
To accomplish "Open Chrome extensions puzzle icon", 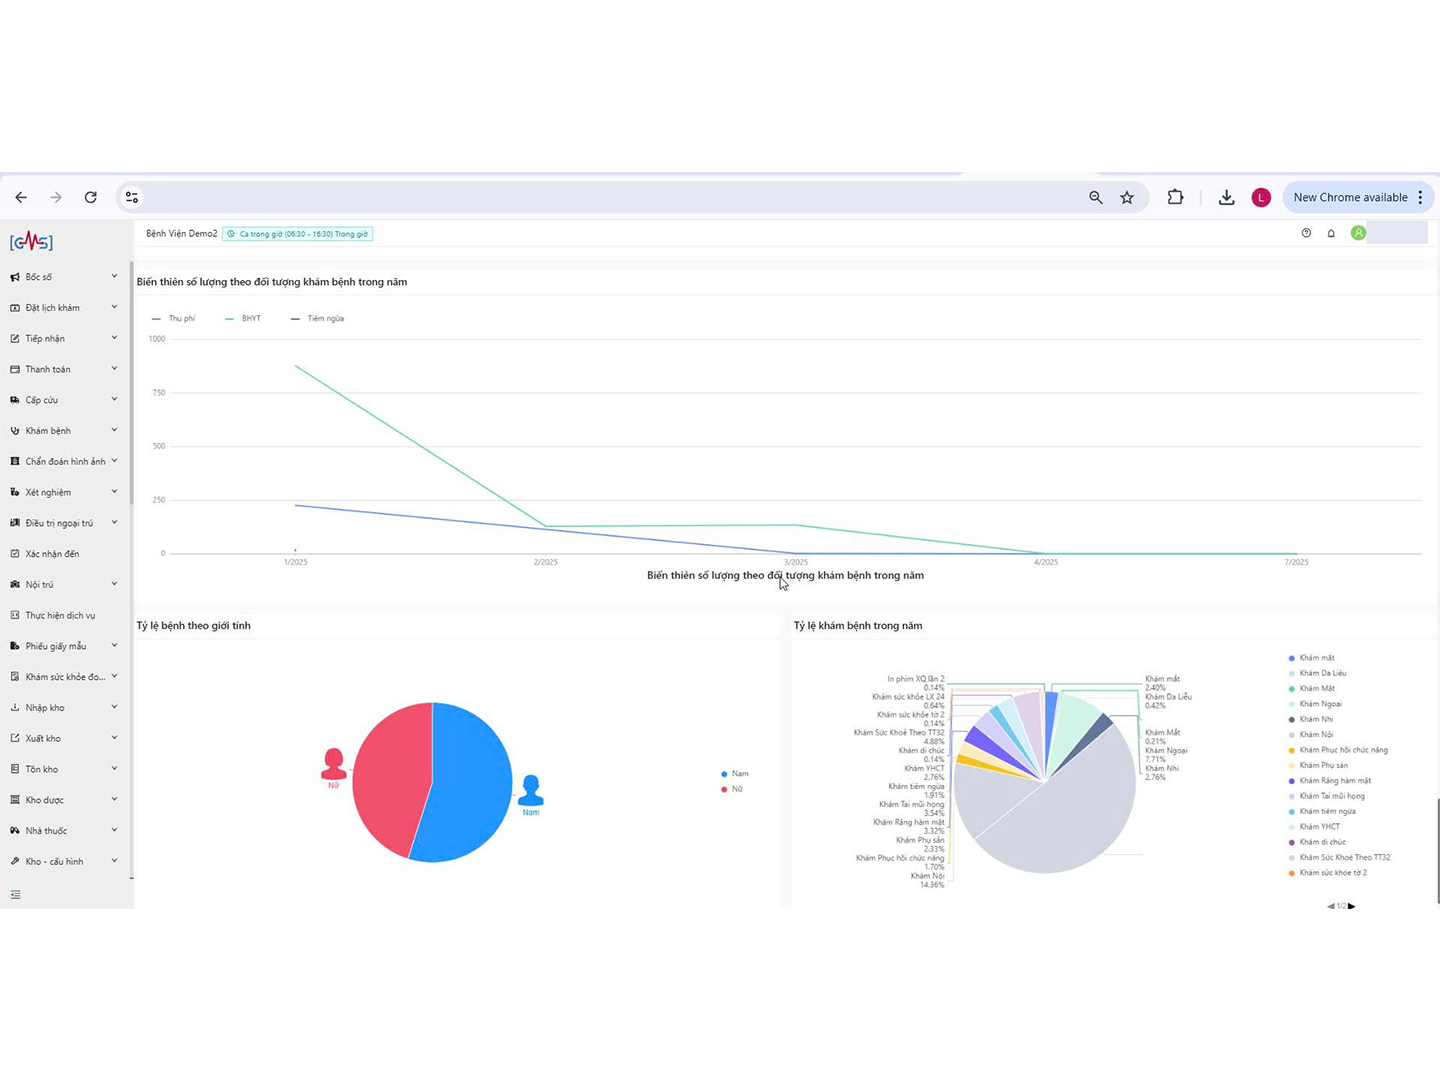I will 1175,198.
